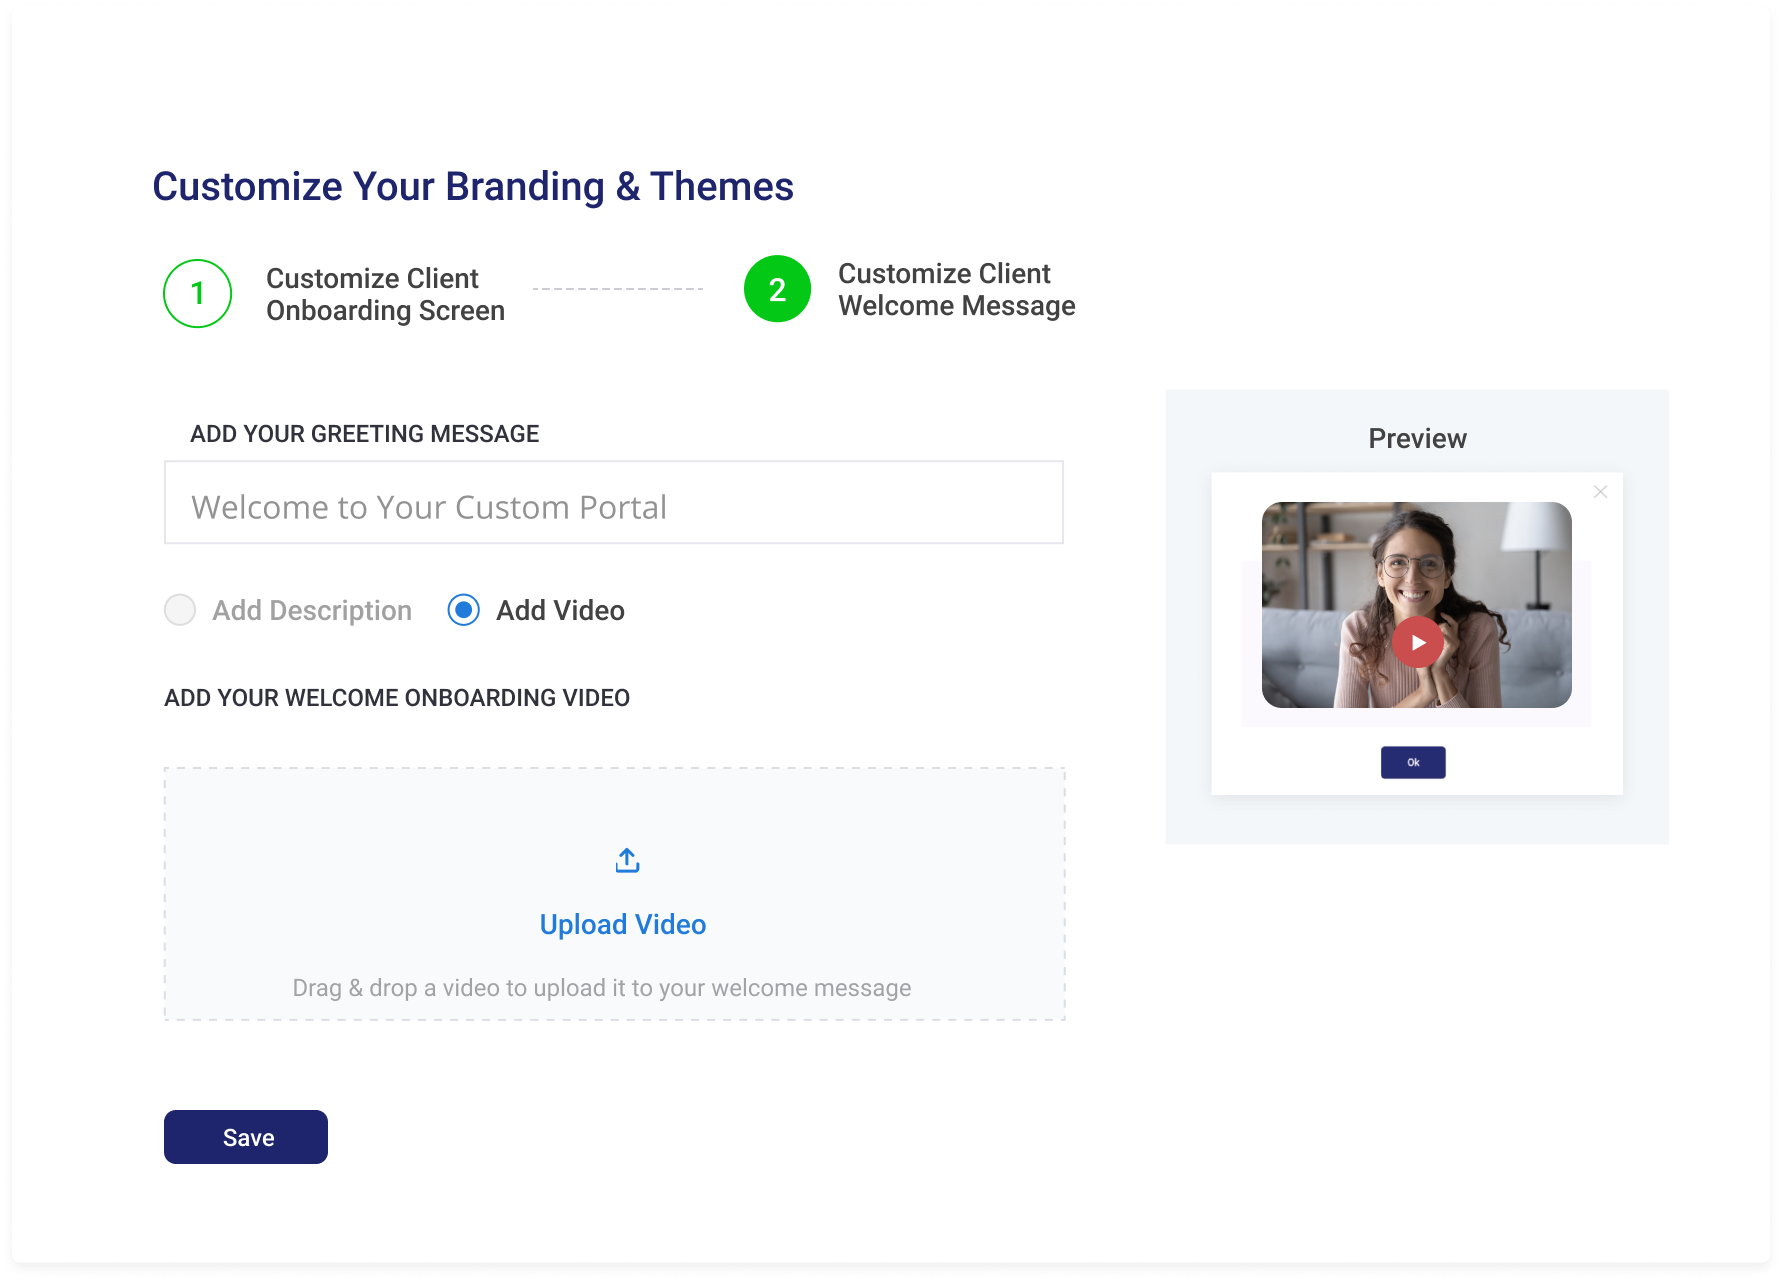Close the preview popup with the X
Viewport: 1782px width, 1281px height.
tap(1600, 492)
